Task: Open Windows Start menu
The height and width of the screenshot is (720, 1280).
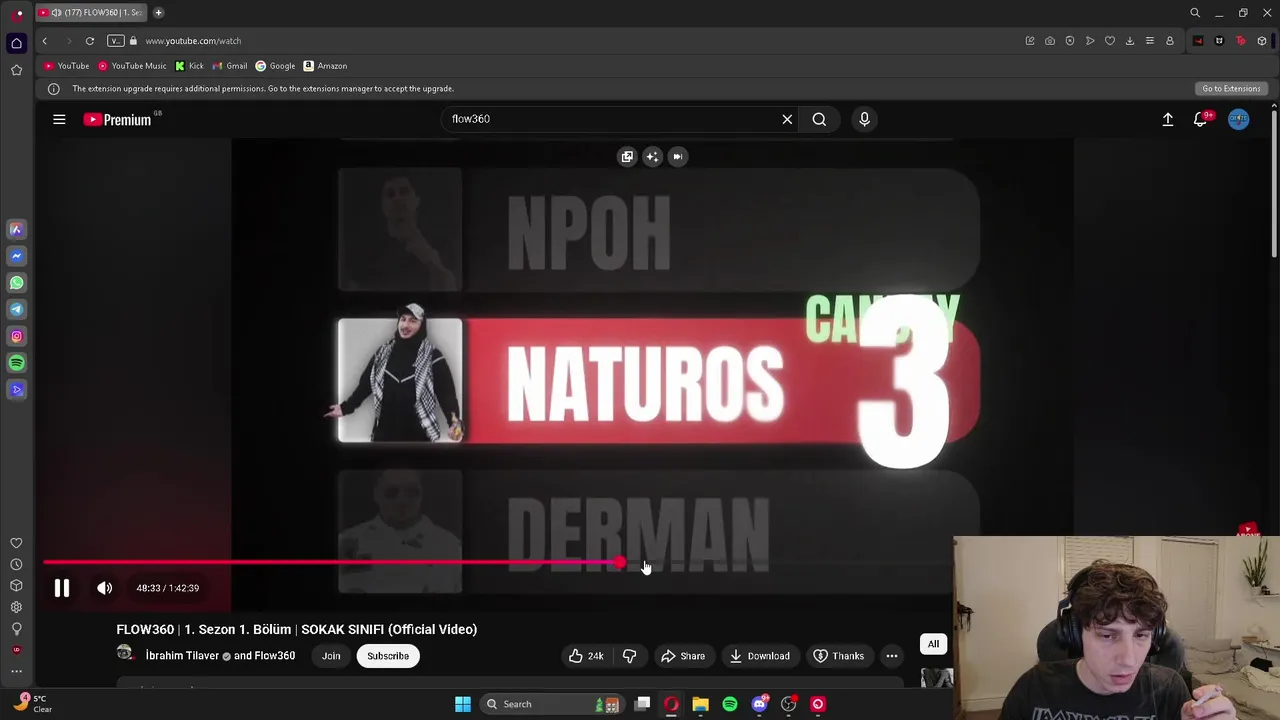Action: pyautogui.click(x=462, y=704)
